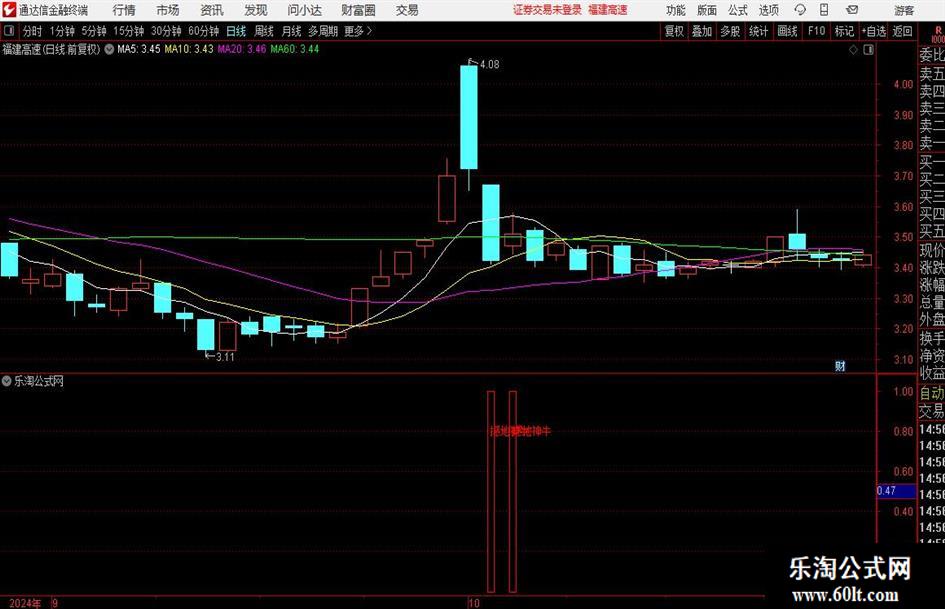Screen dimensions: 945x609
Task: Click the 返回 back button
Action: point(902,31)
